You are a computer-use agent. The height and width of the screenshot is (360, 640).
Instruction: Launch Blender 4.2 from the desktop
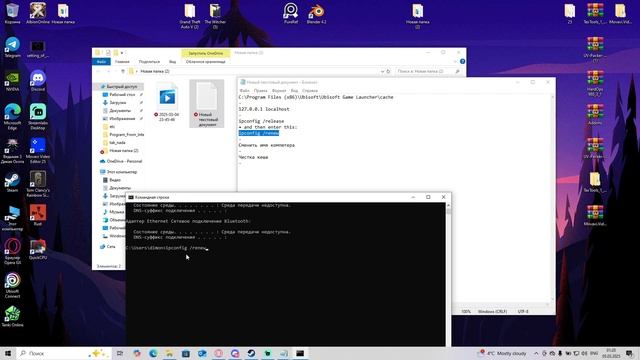tap(316, 13)
